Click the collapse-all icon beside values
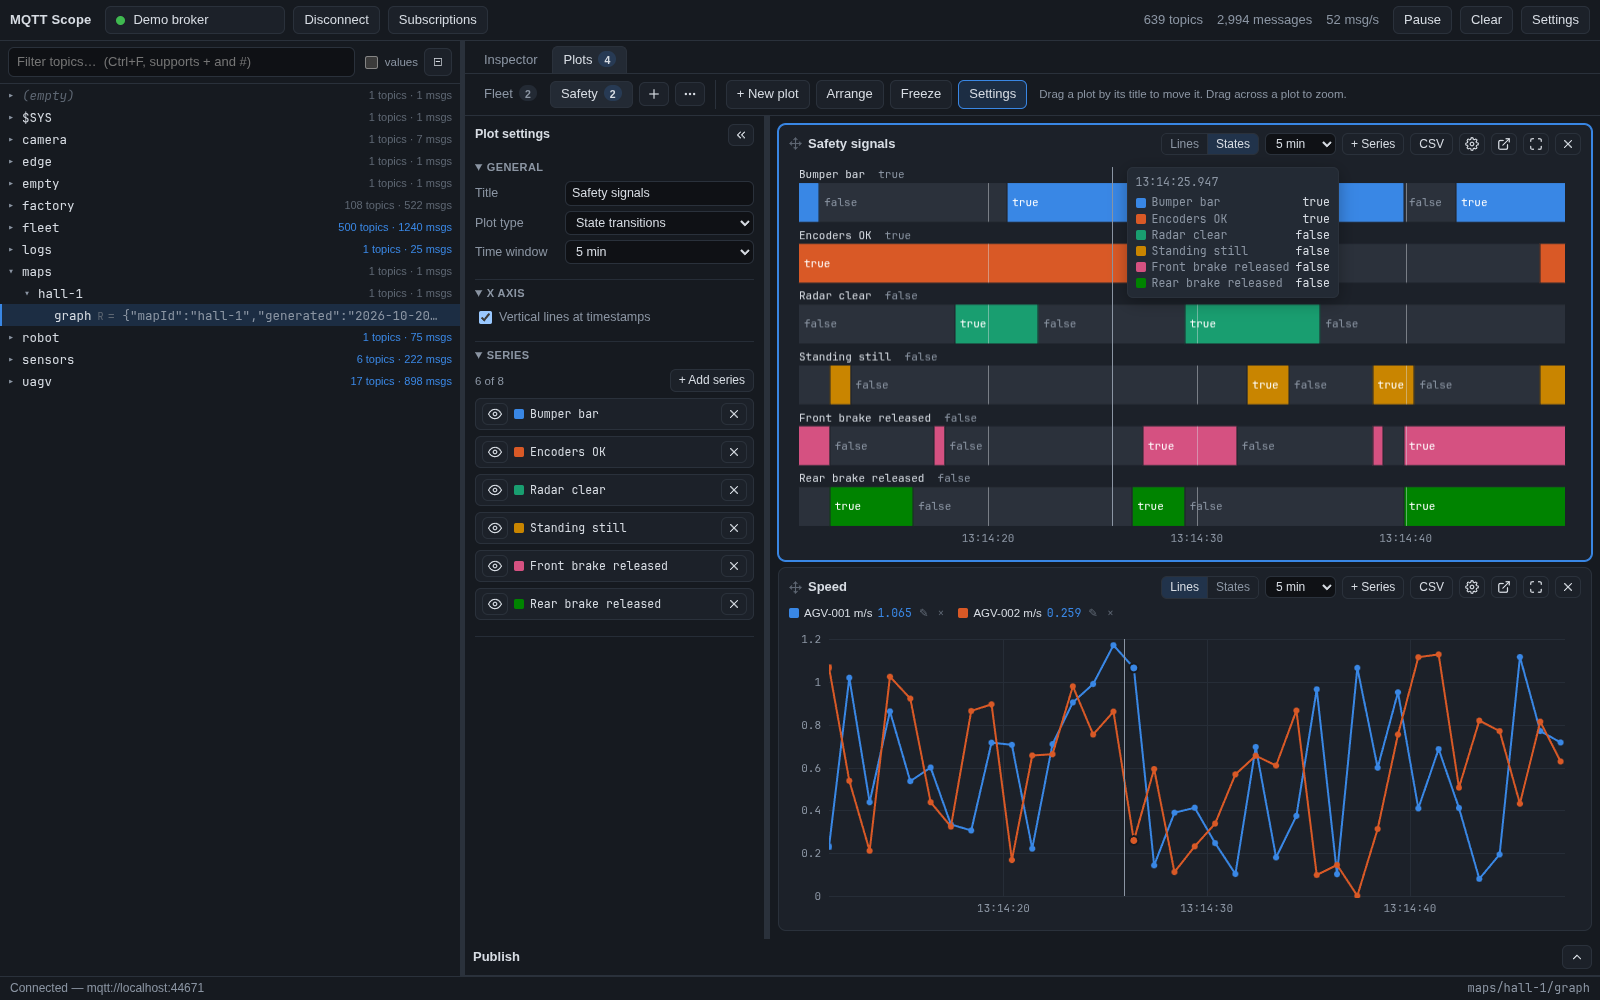Viewport: 1600px width, 1000px height. [438, 62]
